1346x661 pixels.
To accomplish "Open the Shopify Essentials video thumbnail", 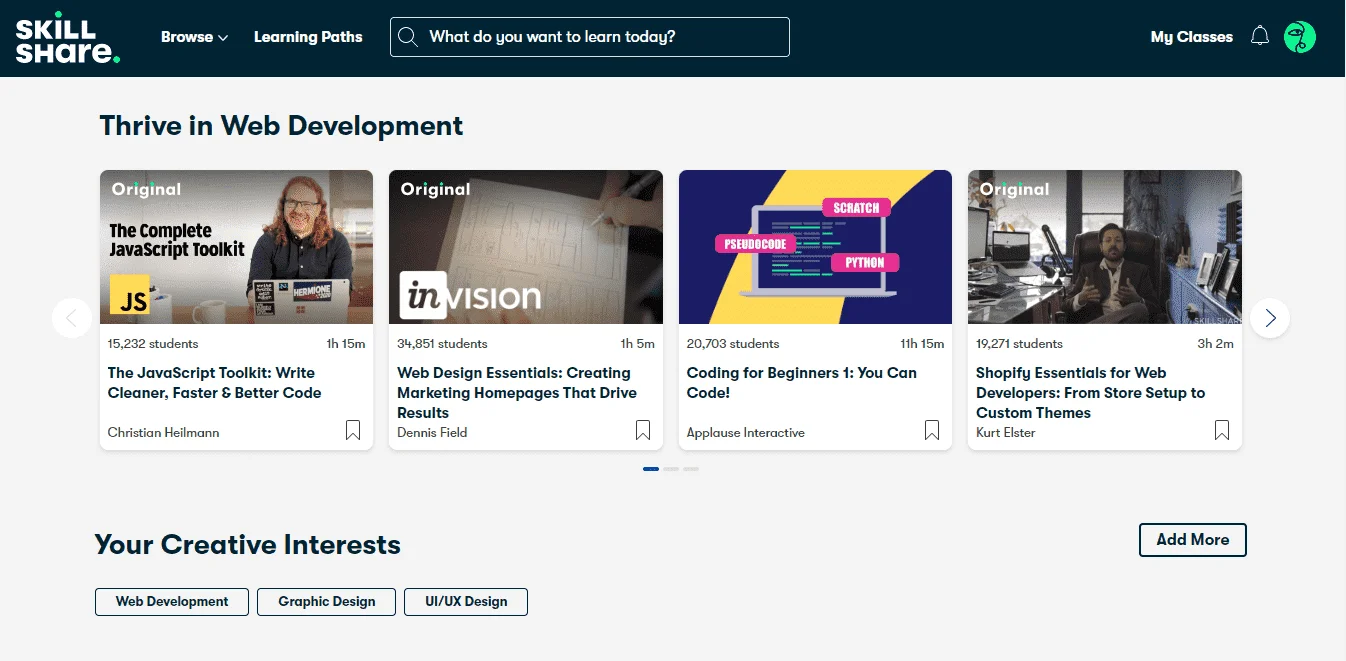I will pyautogui.click(x=1105, y=247).
